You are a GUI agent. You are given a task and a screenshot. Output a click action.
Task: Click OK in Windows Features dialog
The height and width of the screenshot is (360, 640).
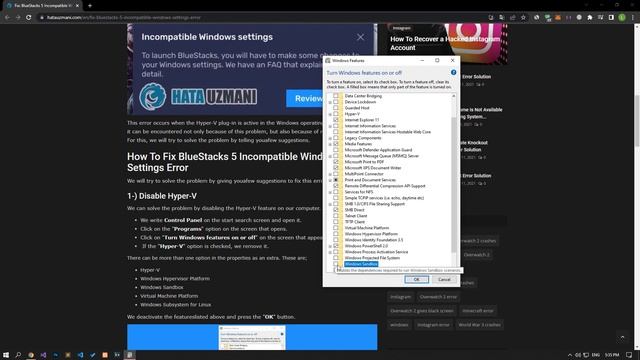(416, 280)
